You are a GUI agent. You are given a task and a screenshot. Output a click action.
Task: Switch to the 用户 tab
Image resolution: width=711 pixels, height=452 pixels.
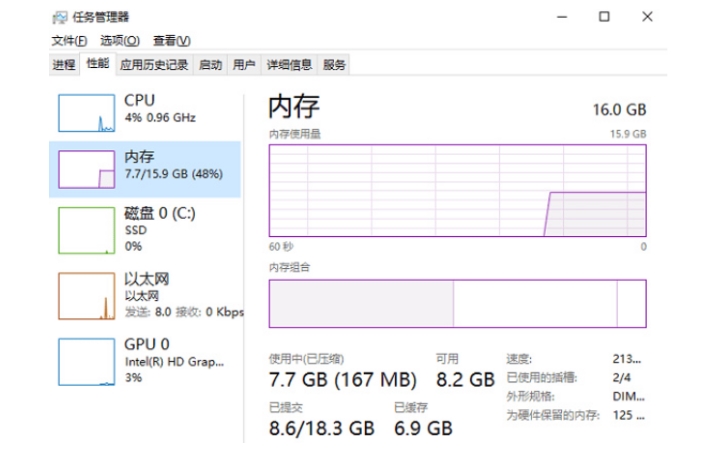[244, 65]
